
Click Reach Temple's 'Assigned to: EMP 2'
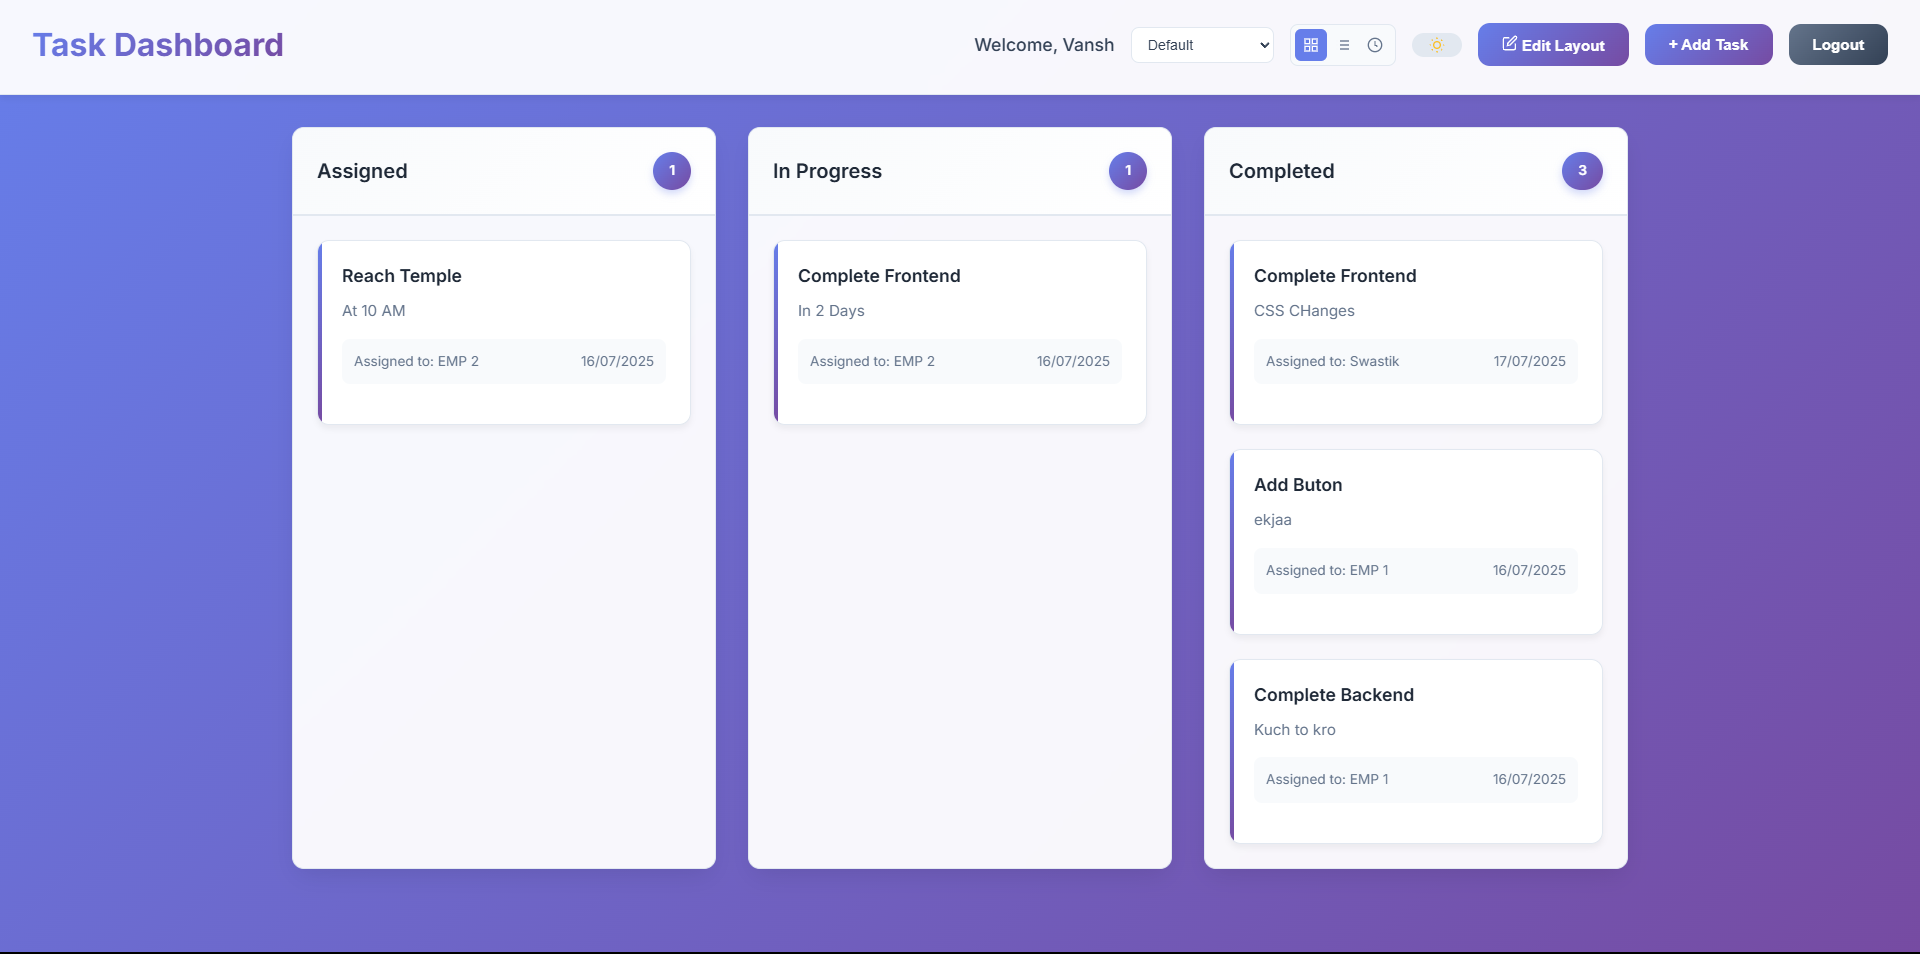point(416,361)
